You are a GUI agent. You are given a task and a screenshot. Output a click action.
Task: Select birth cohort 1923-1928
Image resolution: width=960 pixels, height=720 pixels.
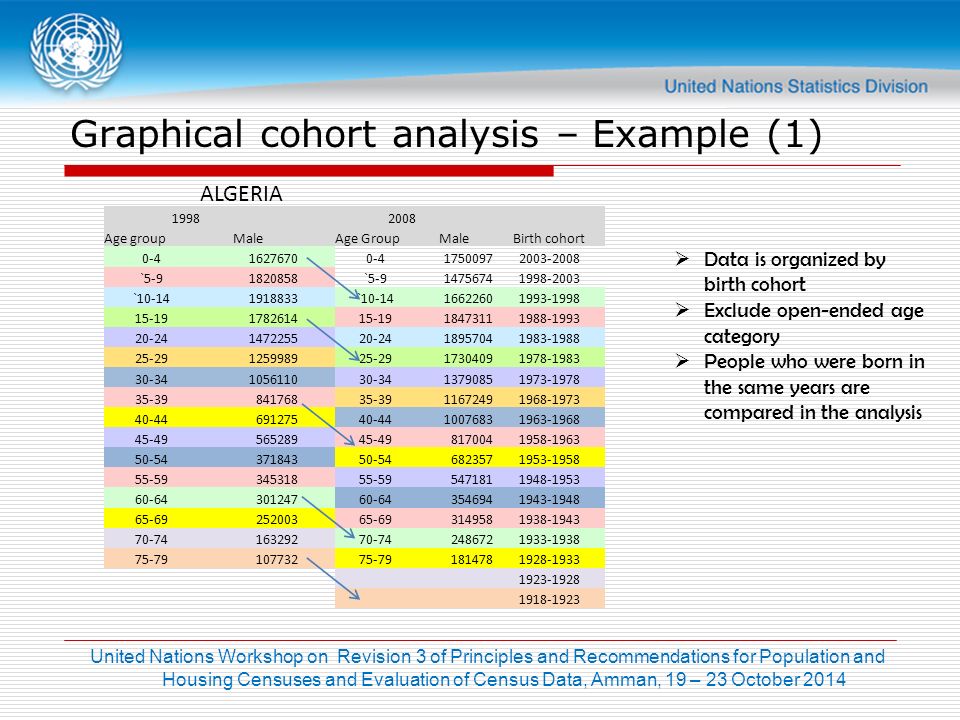549,580
